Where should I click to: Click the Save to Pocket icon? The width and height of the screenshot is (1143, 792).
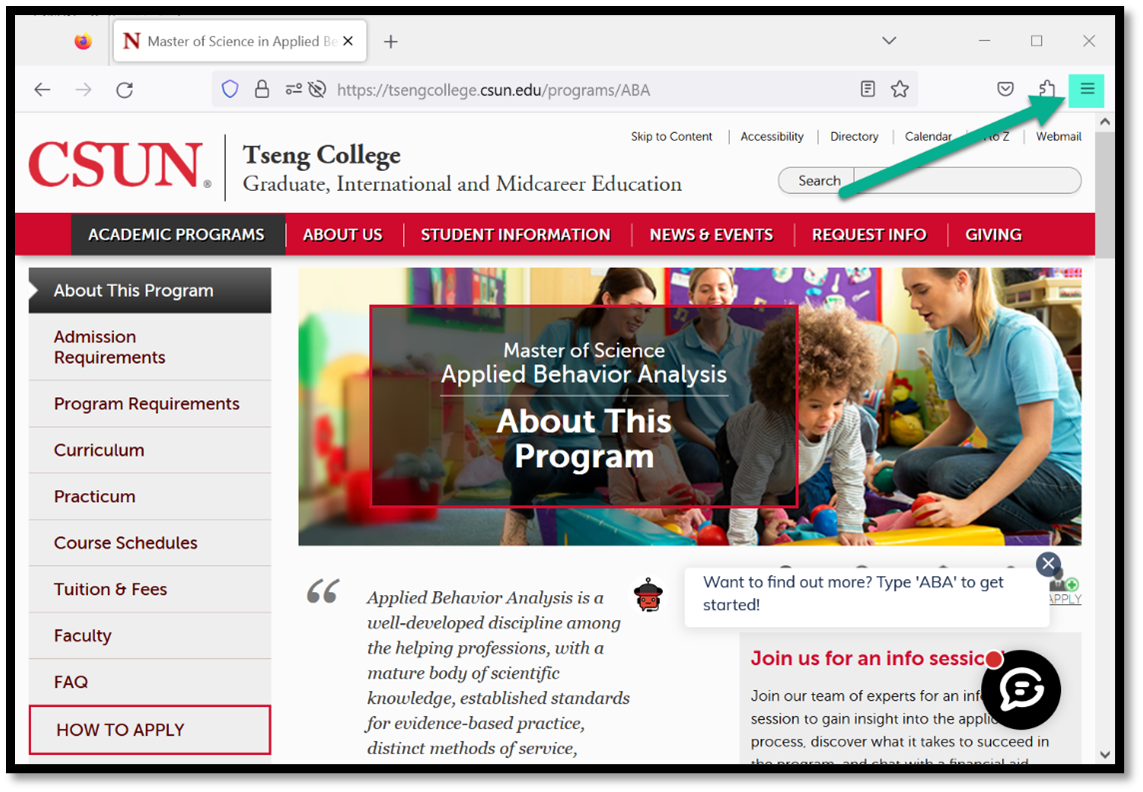pos(1005,90)
